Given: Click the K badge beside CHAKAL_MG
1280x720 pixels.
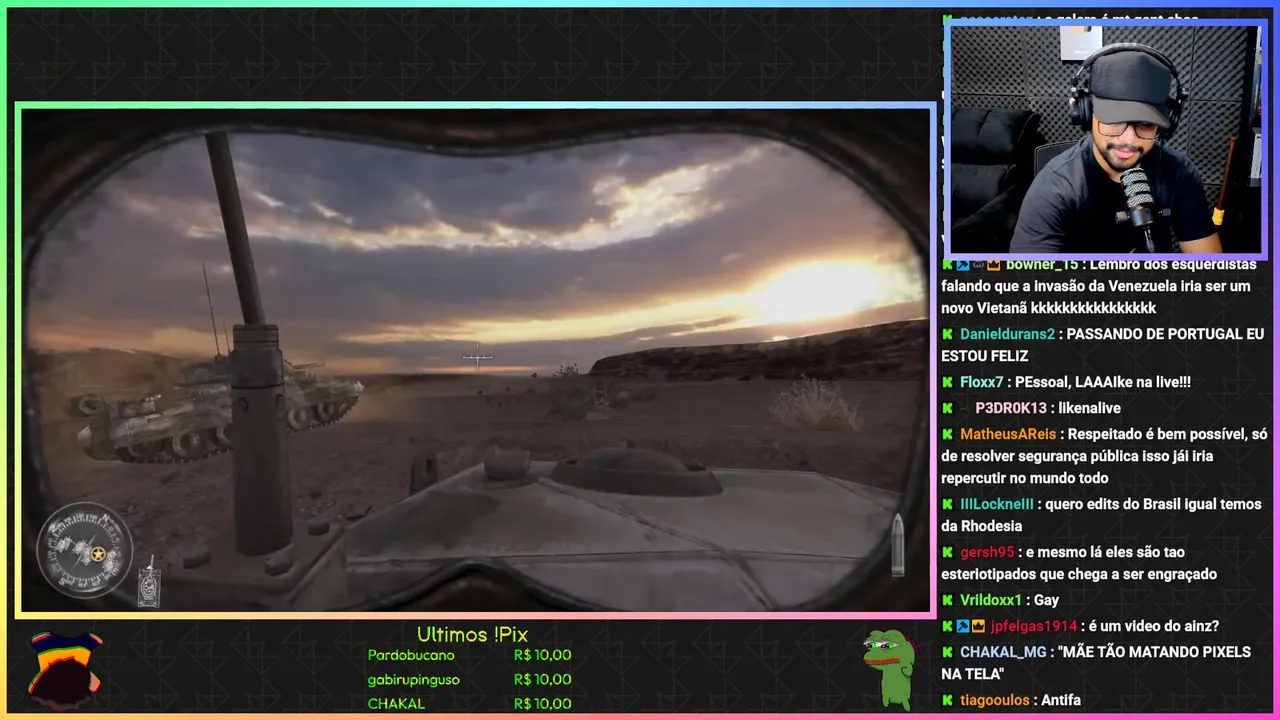Looking at the screenshot, I should click(947, 652).
